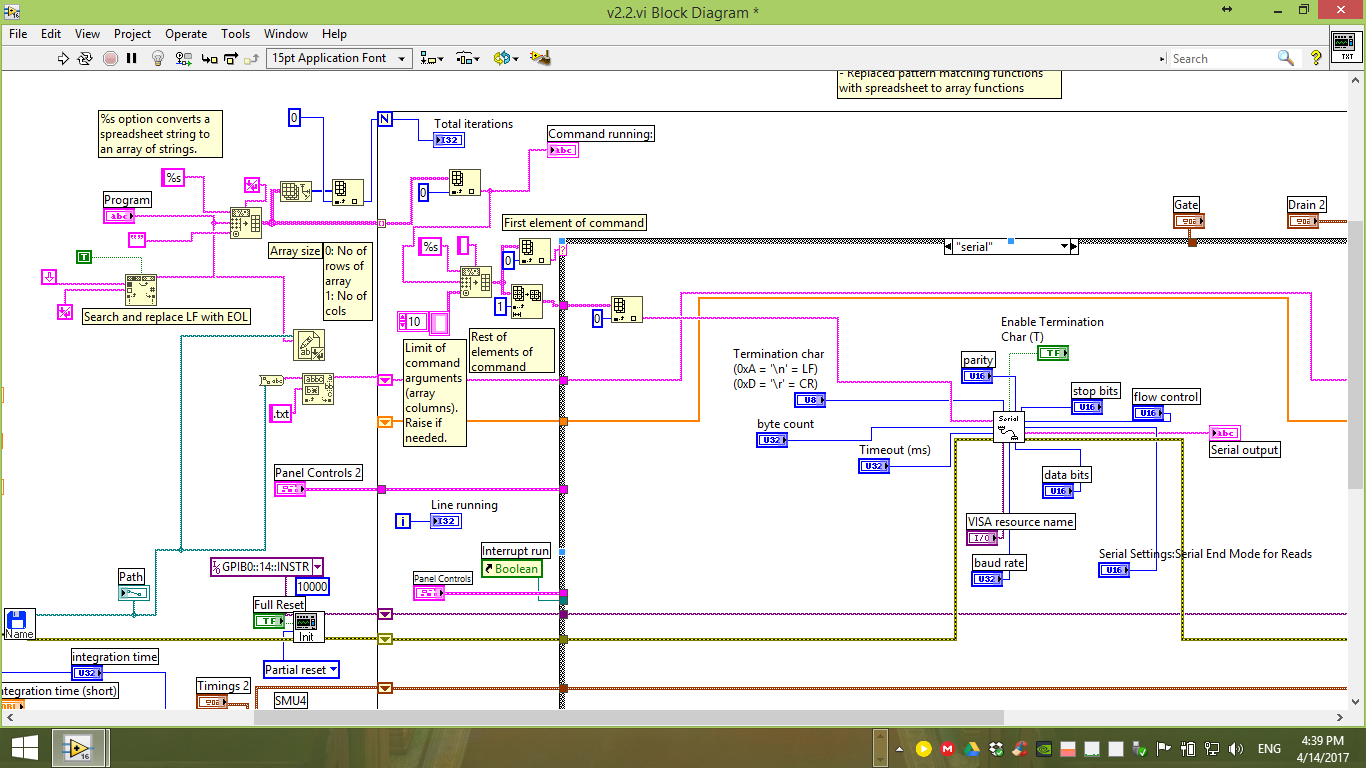
Task: Click the "Rest of elements of command" comment
Action: (x=511, y=352)
